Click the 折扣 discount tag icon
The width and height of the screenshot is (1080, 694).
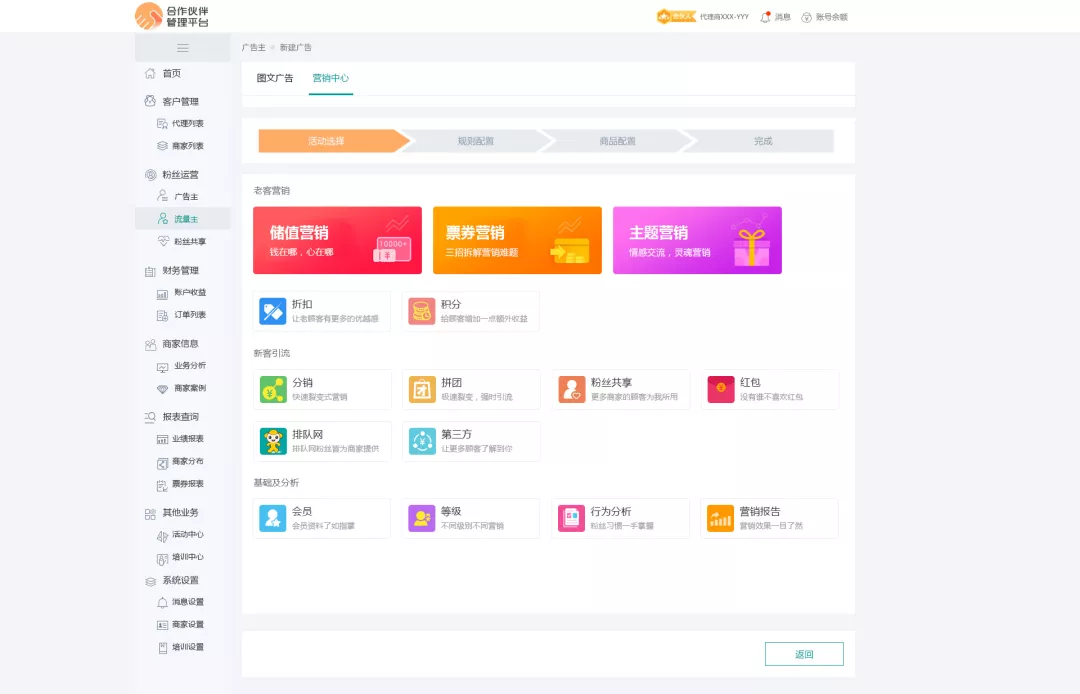272,311
